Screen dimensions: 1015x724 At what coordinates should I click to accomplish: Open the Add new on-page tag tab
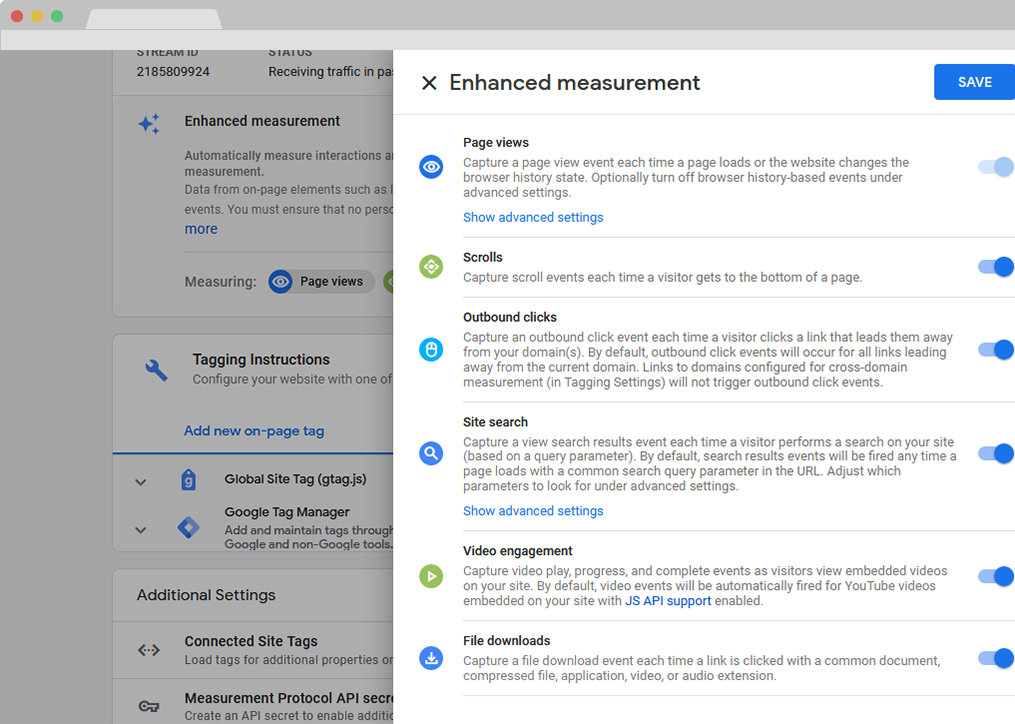pos(254,431)
